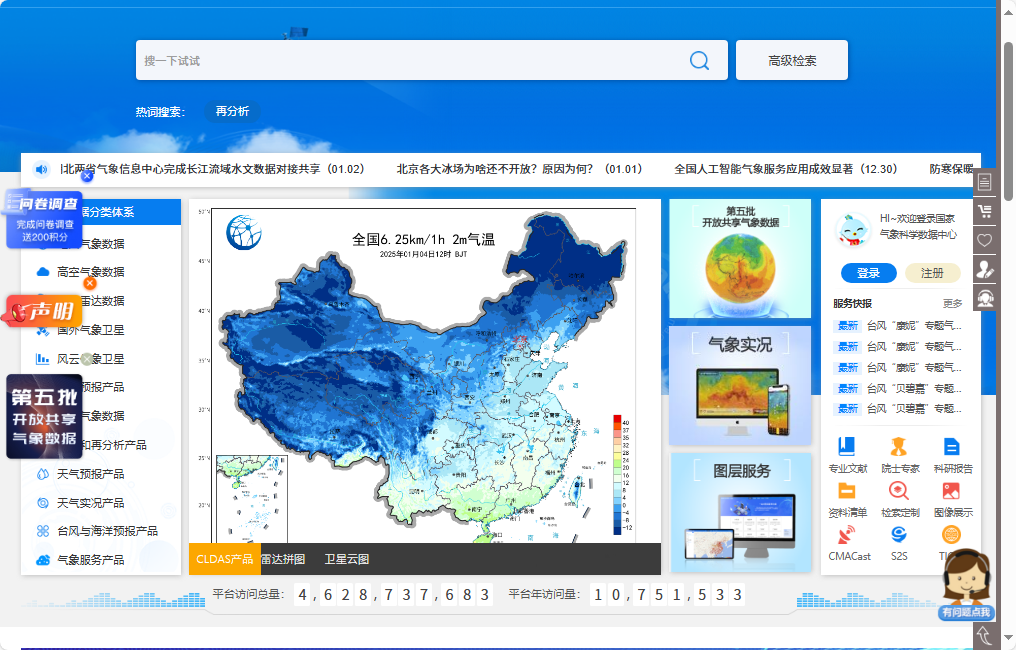Click the cloud icon beside 高空气象数据
Image resolution: width=1016 pixels, height=650 pixels.
pos(43,272)
